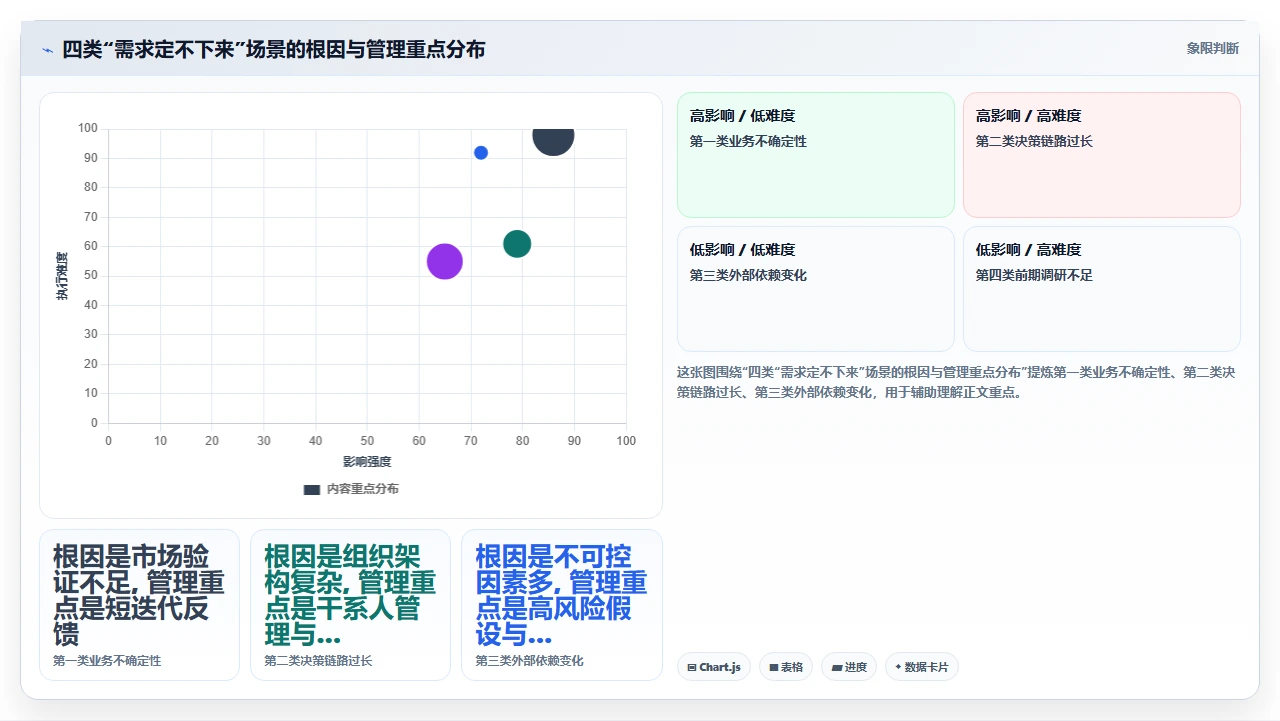Click the Chart.js tag
Screen dimensions: 1280x721
tap(714, 667)
